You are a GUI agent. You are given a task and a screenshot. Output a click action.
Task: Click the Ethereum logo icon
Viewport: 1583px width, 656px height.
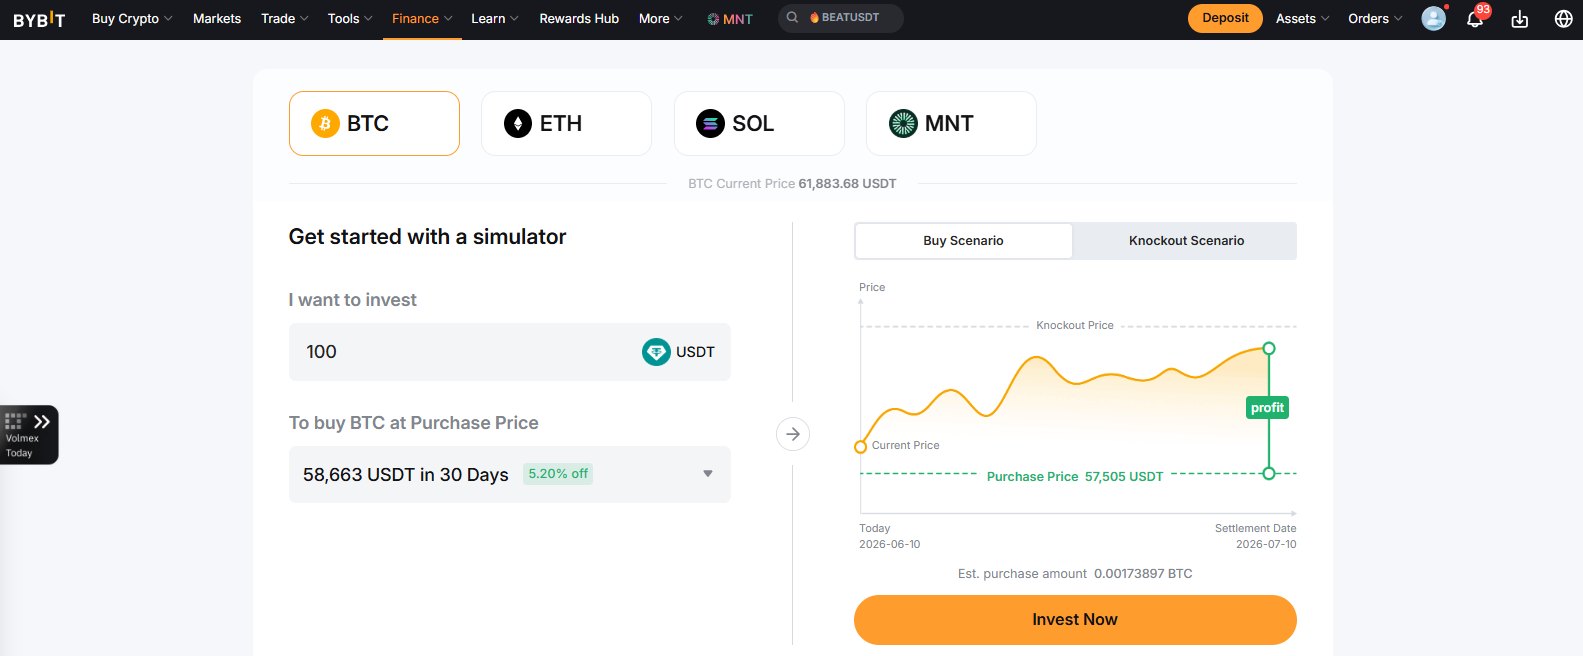click(518, 123)
